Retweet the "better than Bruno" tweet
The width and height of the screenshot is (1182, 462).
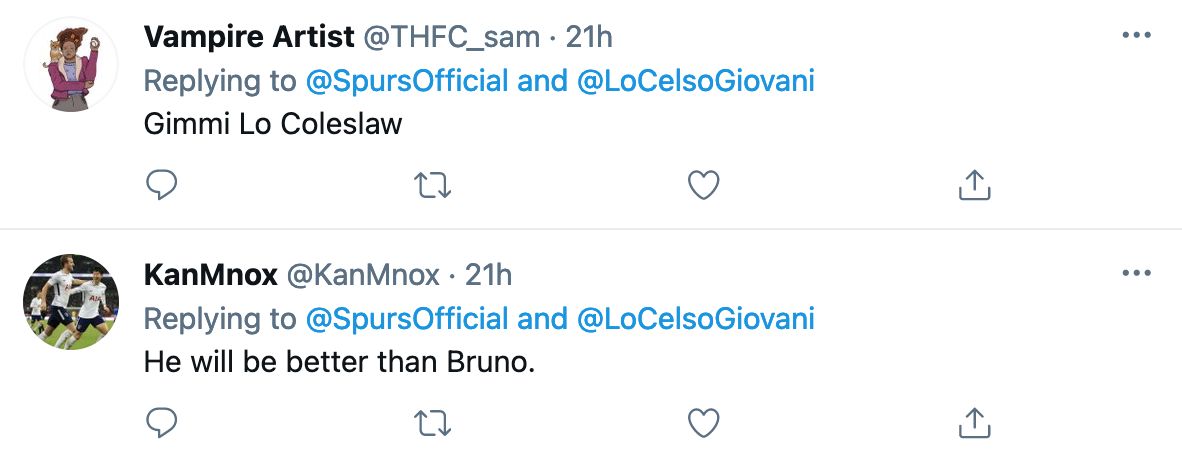(433, 423)
